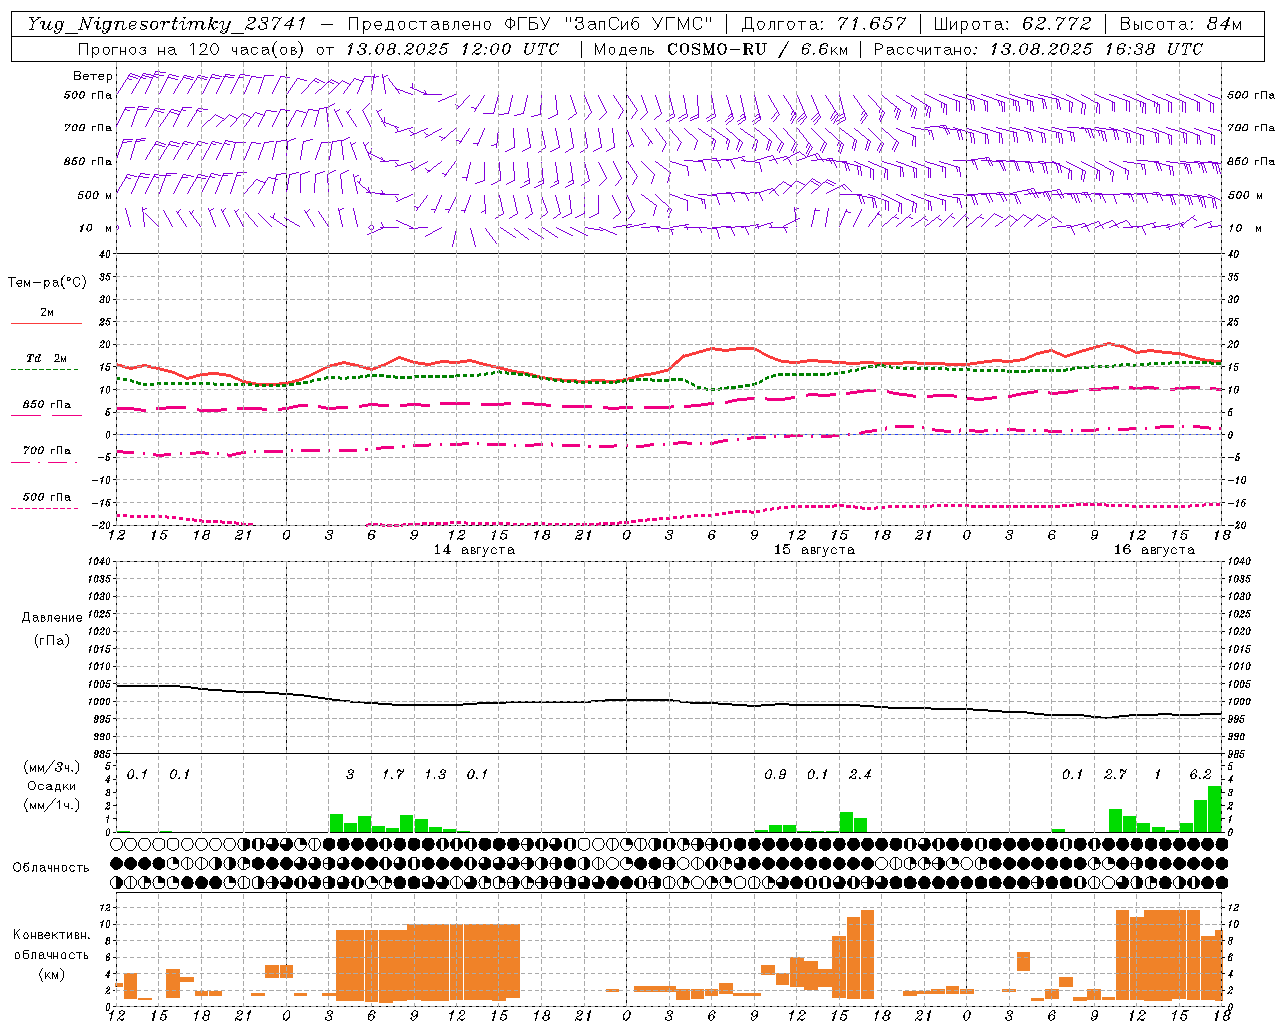1280x1024 pixels.
Task: Click the precipitation value '1.7'
Action: coord(393,774)
